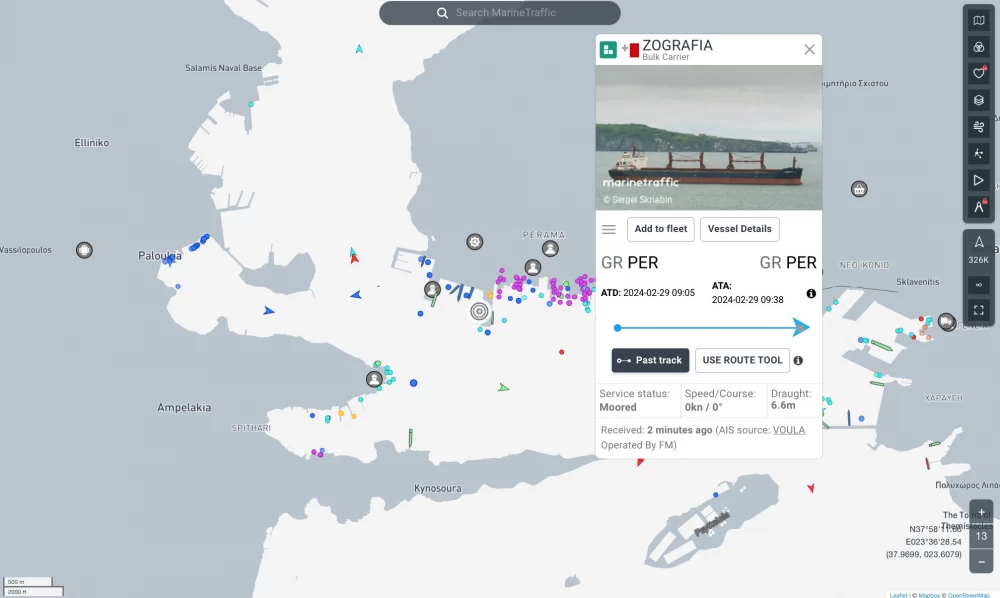Show the wind weather overlay icon
The image size is (1000, 598).
(x=978, y=127)
